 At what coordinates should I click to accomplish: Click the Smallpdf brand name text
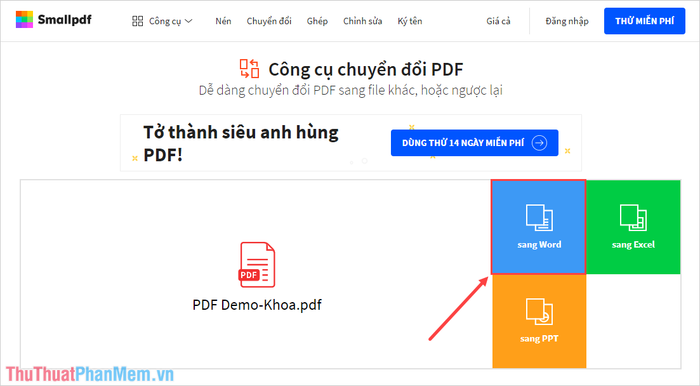65,20
